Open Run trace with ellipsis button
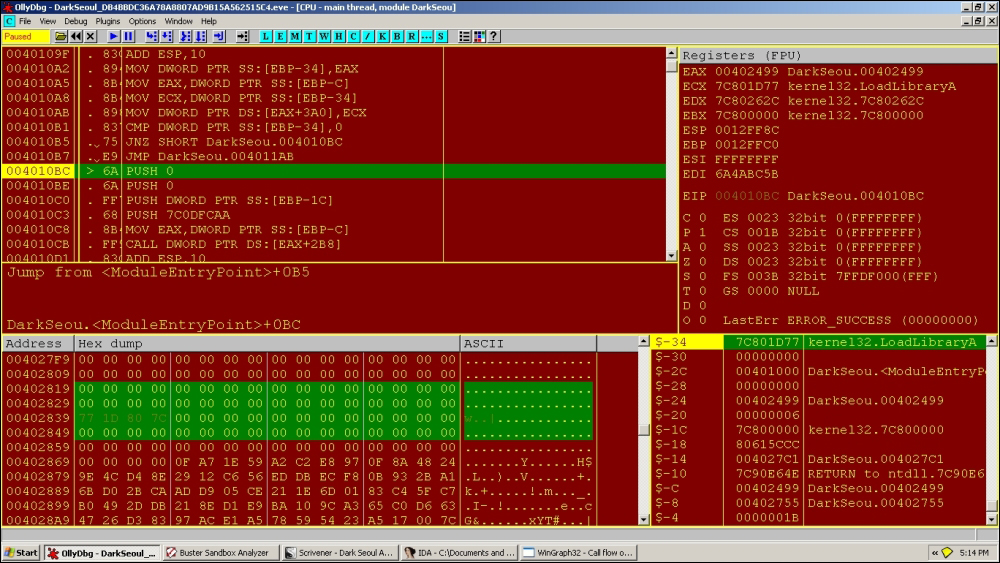The image size is (1000, 563). (x=427, y=36)
